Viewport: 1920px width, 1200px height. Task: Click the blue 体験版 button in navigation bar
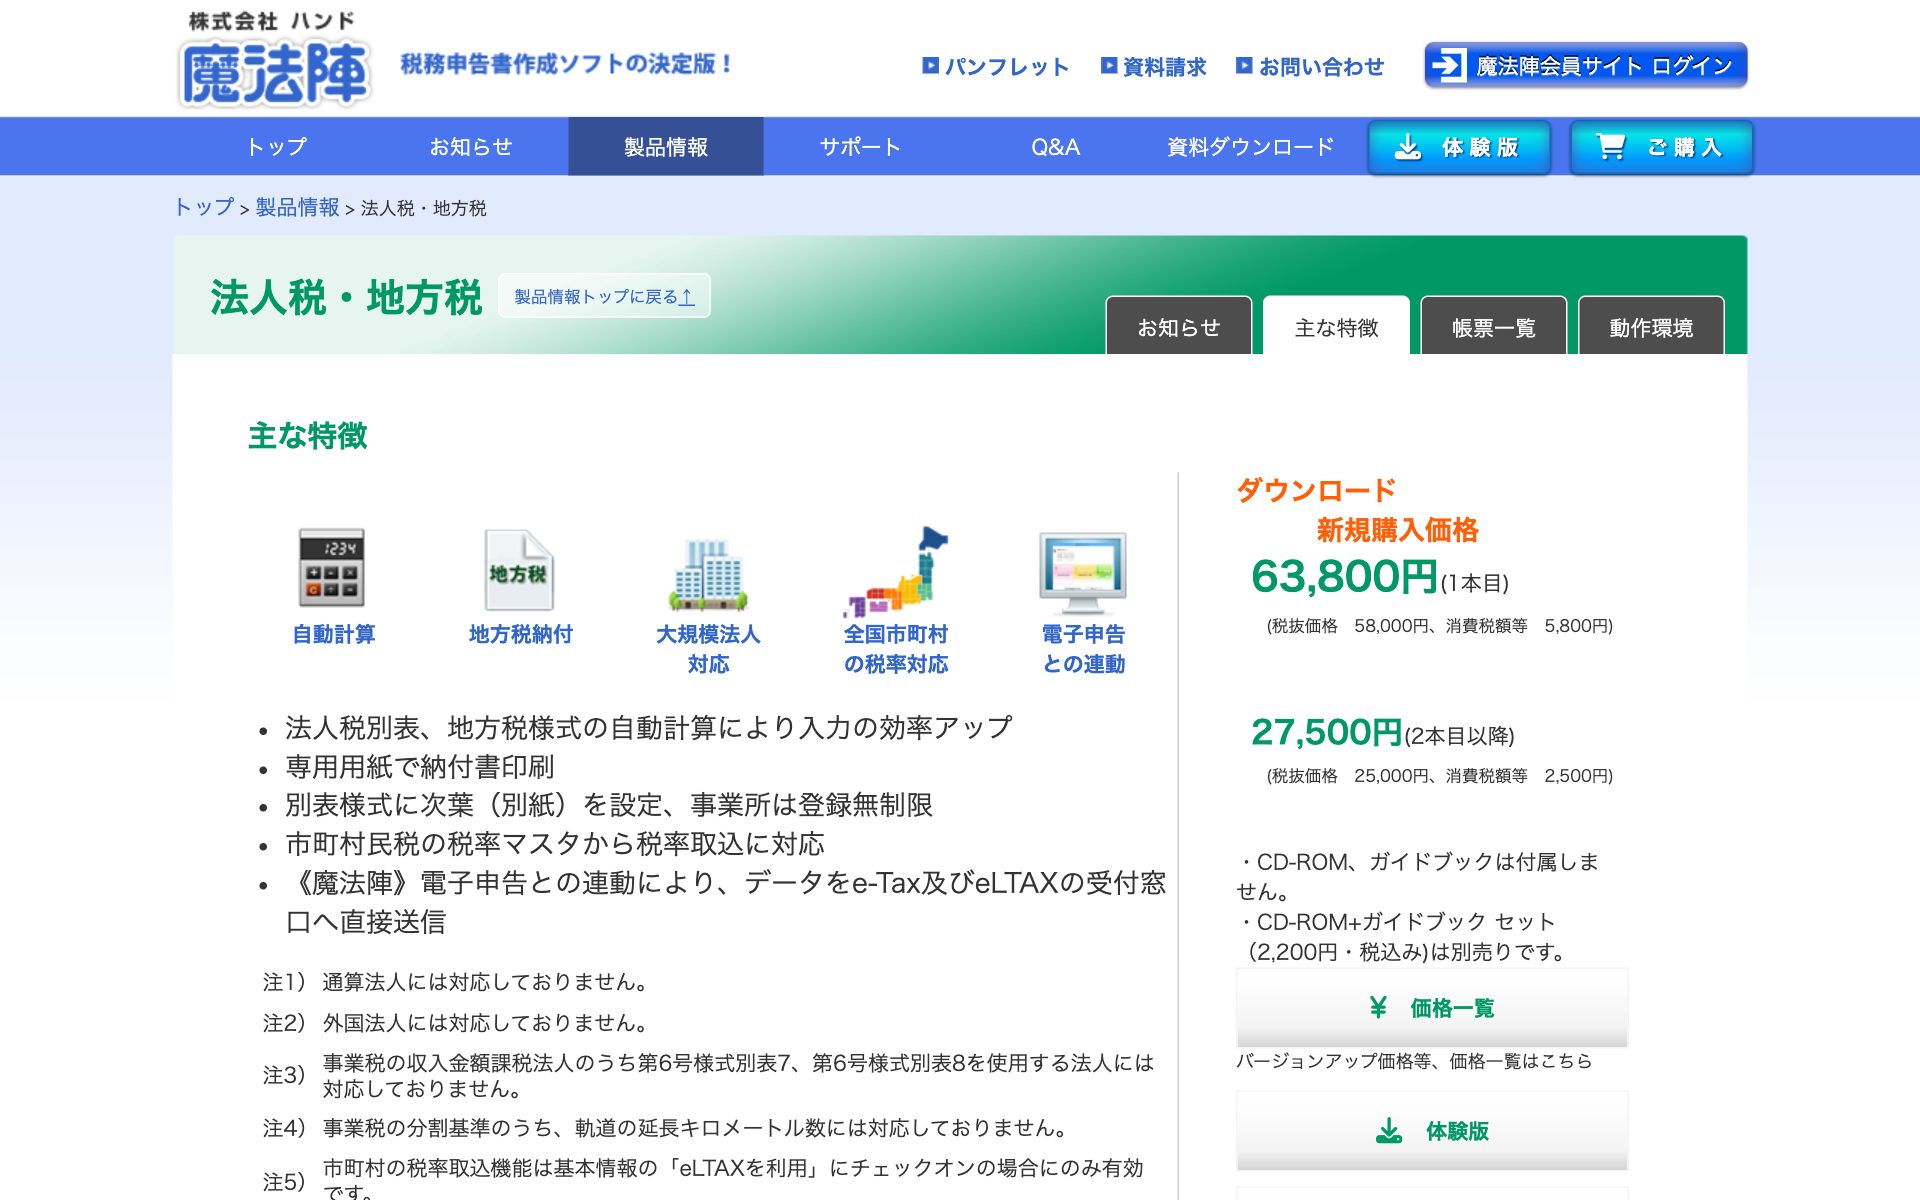[x=1459, y=147]
